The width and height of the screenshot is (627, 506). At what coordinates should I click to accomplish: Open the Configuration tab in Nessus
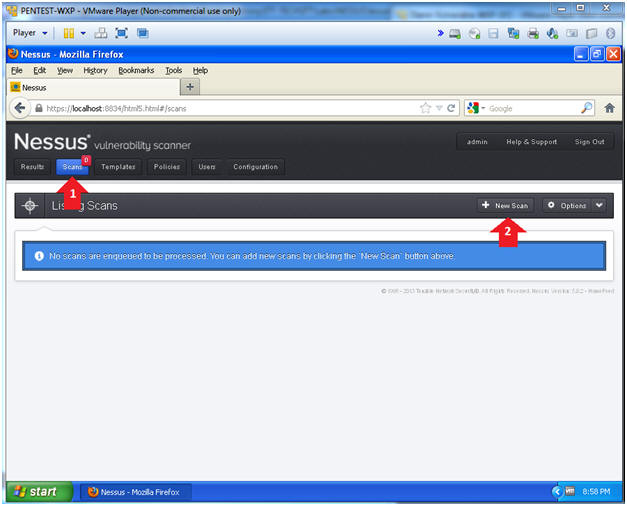[256, 167]
